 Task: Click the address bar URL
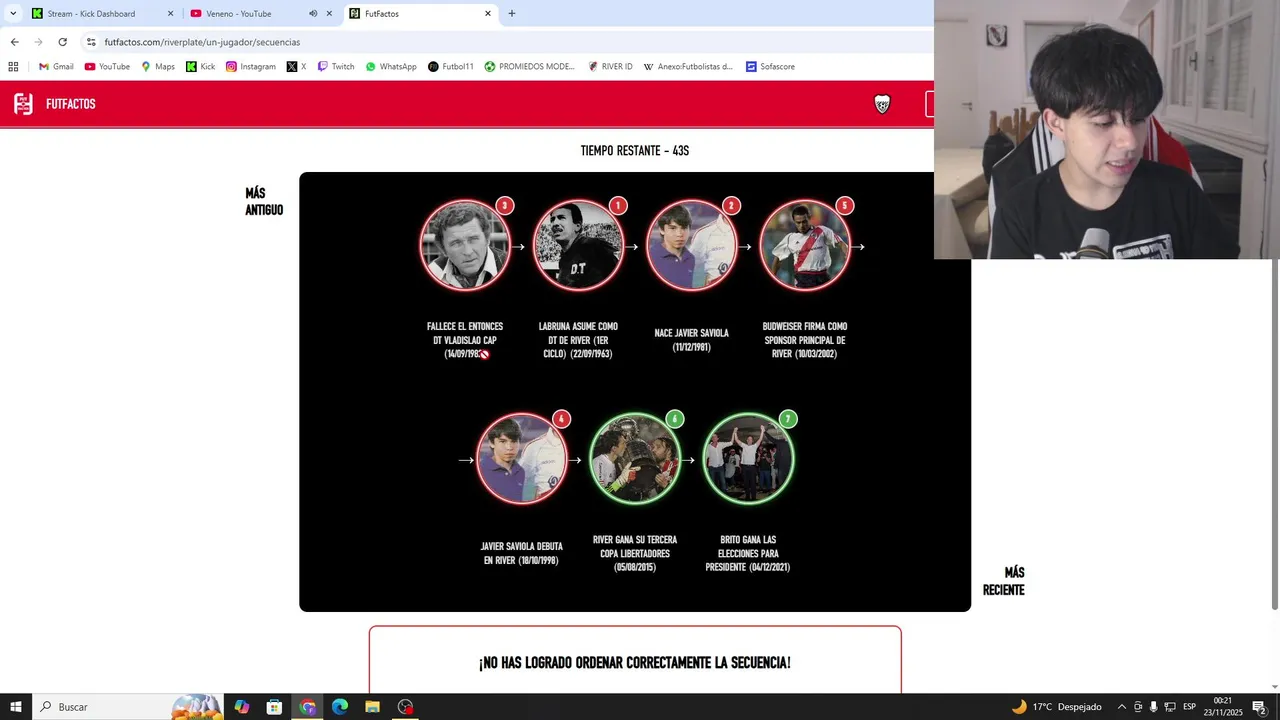click(x=202, y=42)
